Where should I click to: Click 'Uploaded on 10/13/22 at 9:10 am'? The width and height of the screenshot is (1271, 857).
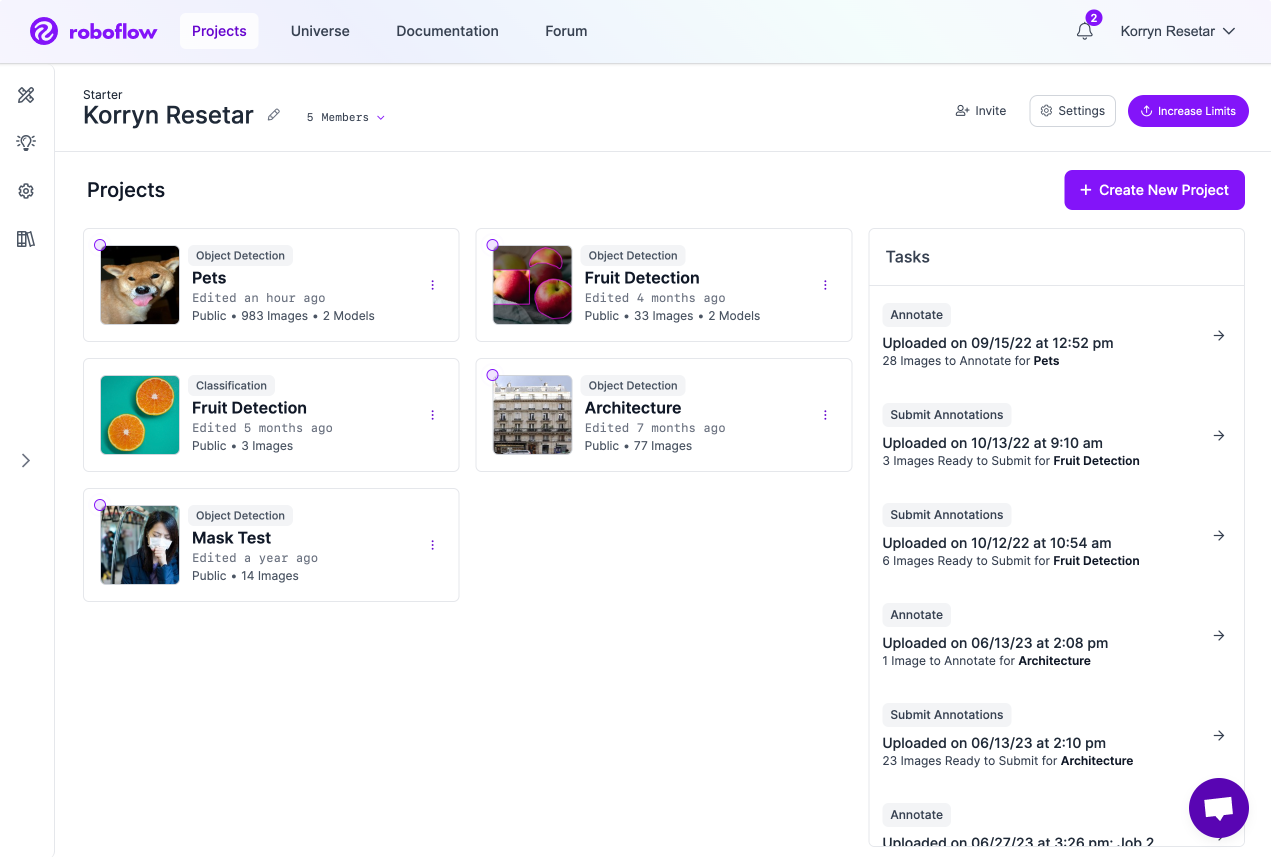(x=993, y=443)
